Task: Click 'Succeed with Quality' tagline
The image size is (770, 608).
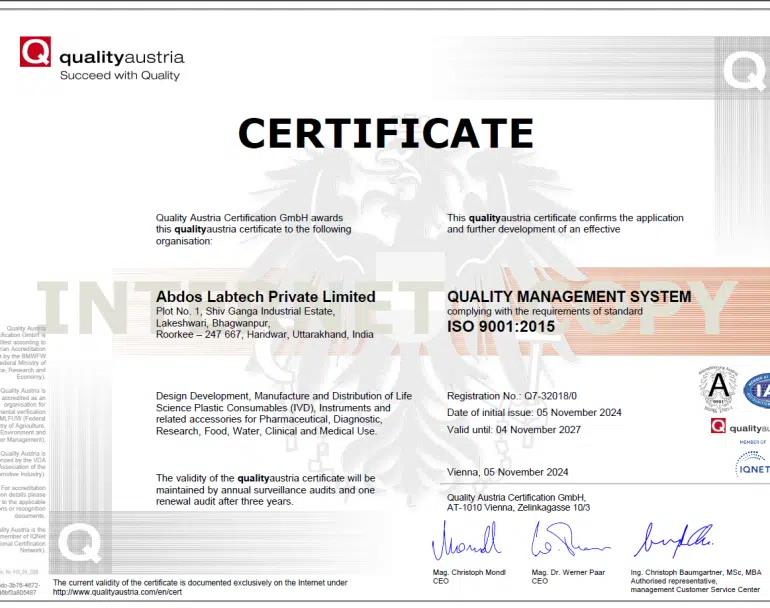Action: (x=120, y=76)
